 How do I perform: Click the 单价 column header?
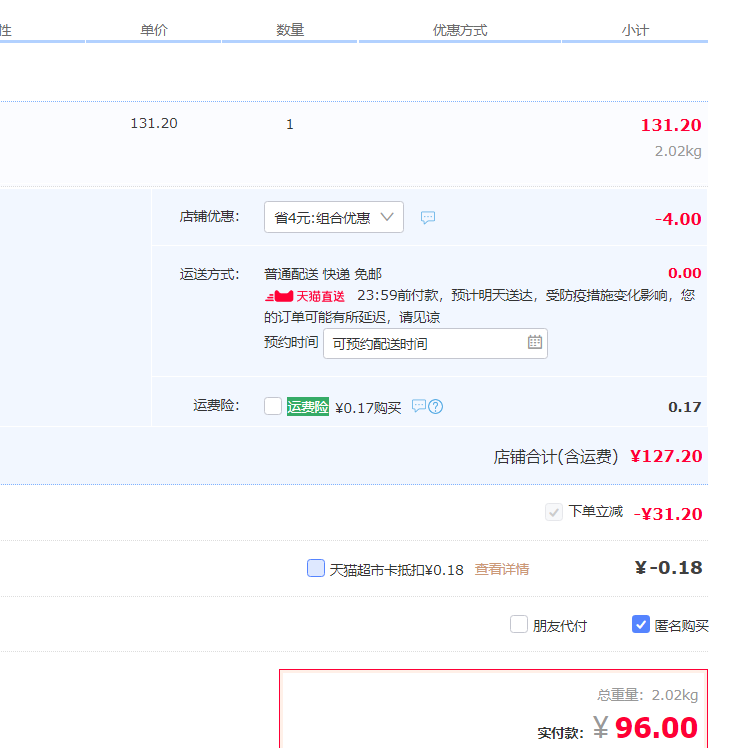[x=154, y=30]
